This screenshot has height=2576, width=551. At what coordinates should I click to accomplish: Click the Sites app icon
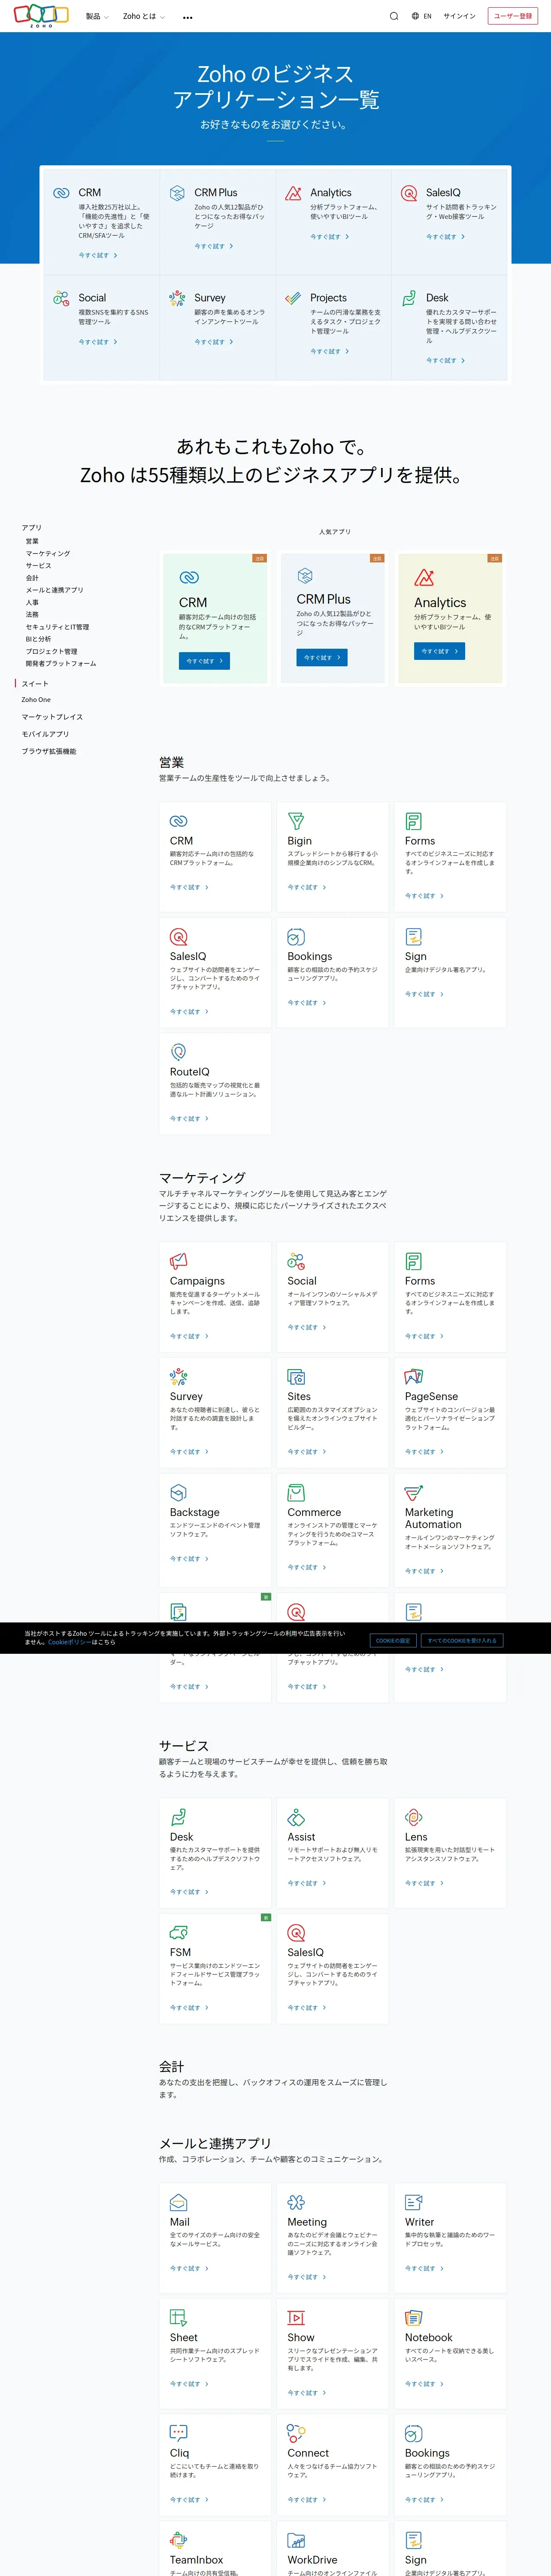coord(296,1377)
